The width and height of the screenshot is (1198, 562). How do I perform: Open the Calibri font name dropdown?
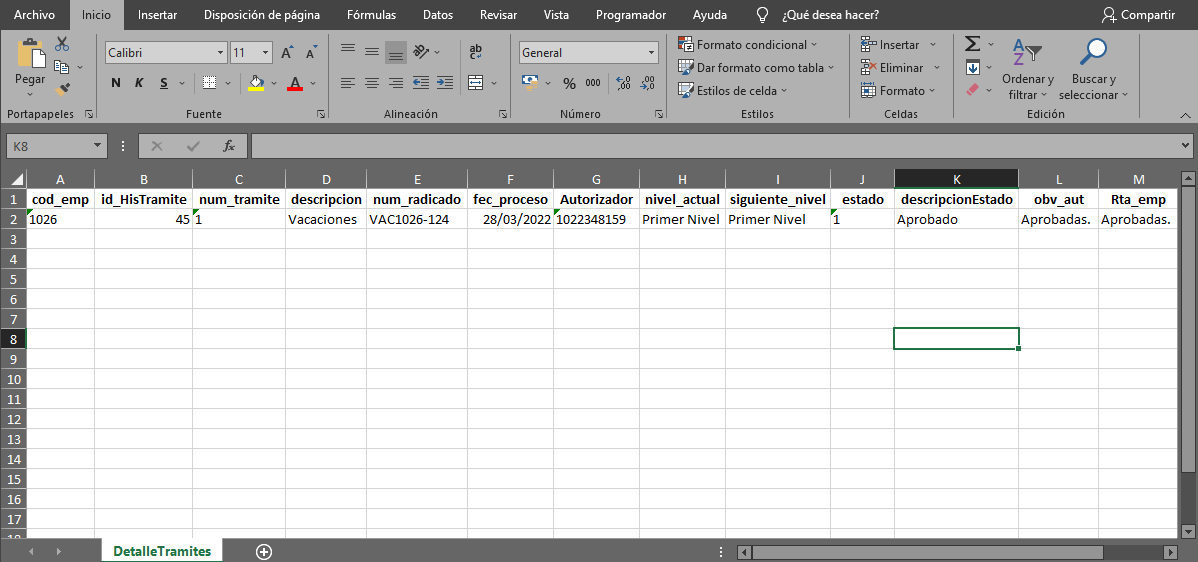[x=221, y=53]
